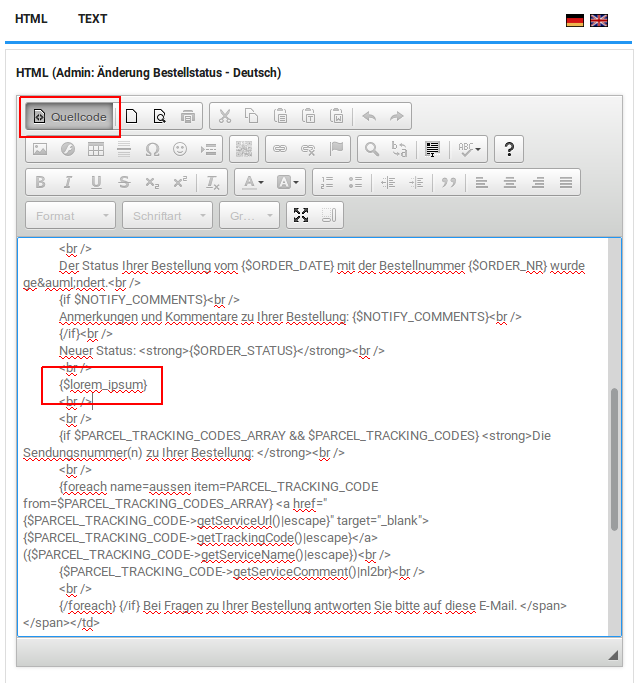Click the Show Blocks icon
The width and height of the screenshot is (640, 683).
point(329,215)
